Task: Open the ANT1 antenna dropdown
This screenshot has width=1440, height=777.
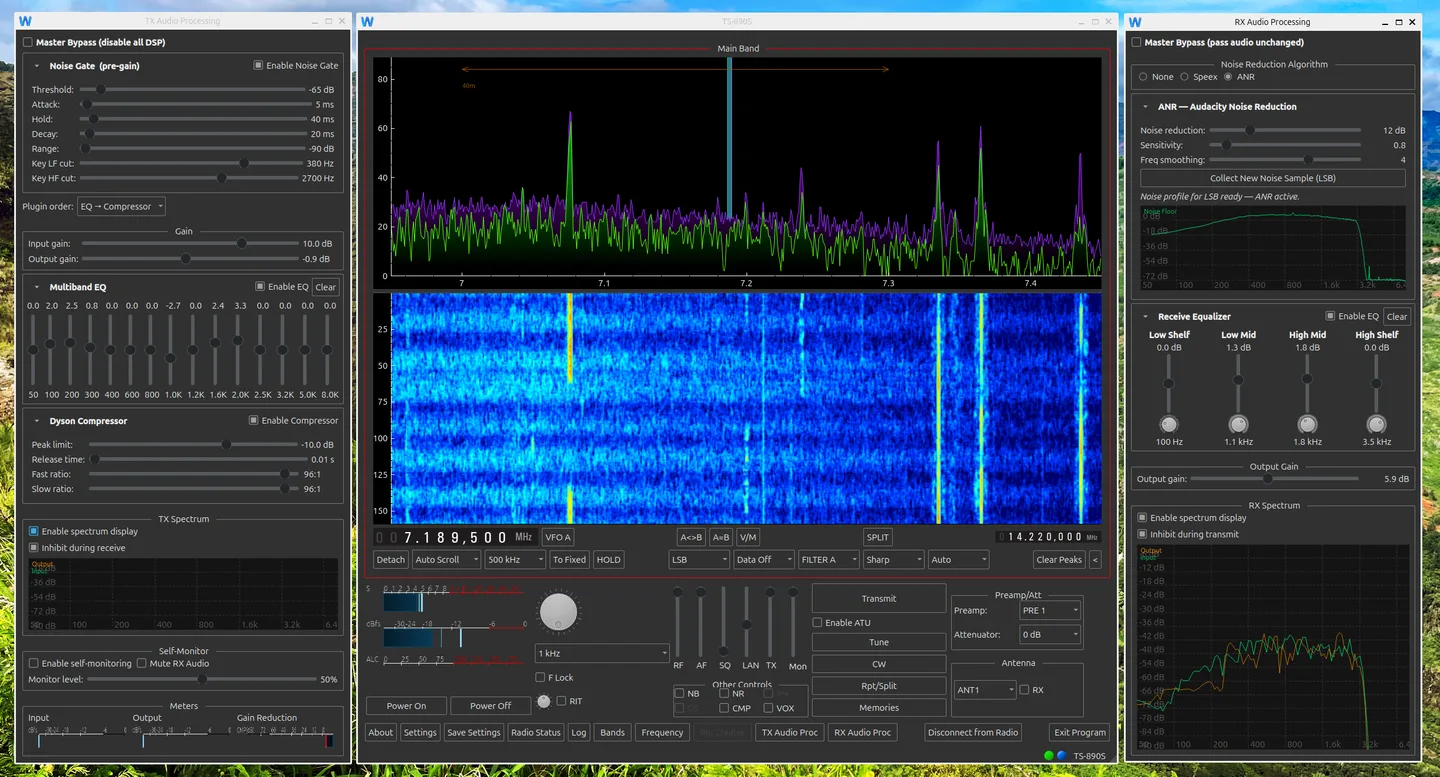Action: click(985, 690)
